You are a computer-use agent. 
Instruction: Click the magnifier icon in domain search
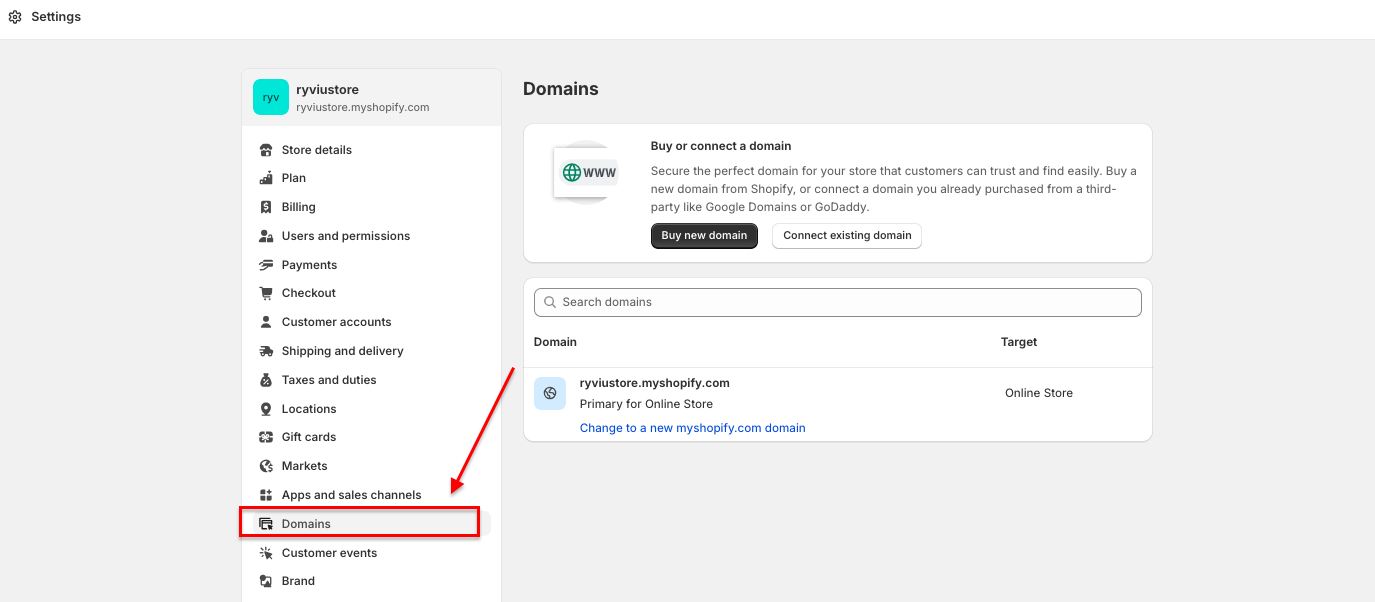(x=550, y=302)
